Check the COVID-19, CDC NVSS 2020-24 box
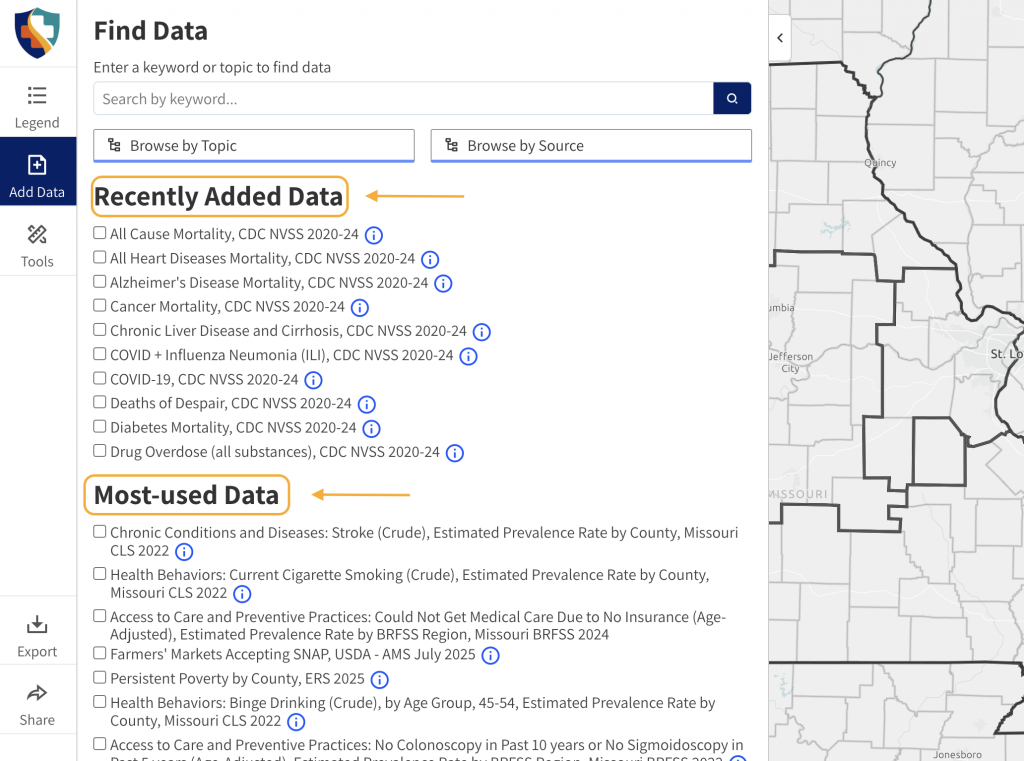 (100, 379)
